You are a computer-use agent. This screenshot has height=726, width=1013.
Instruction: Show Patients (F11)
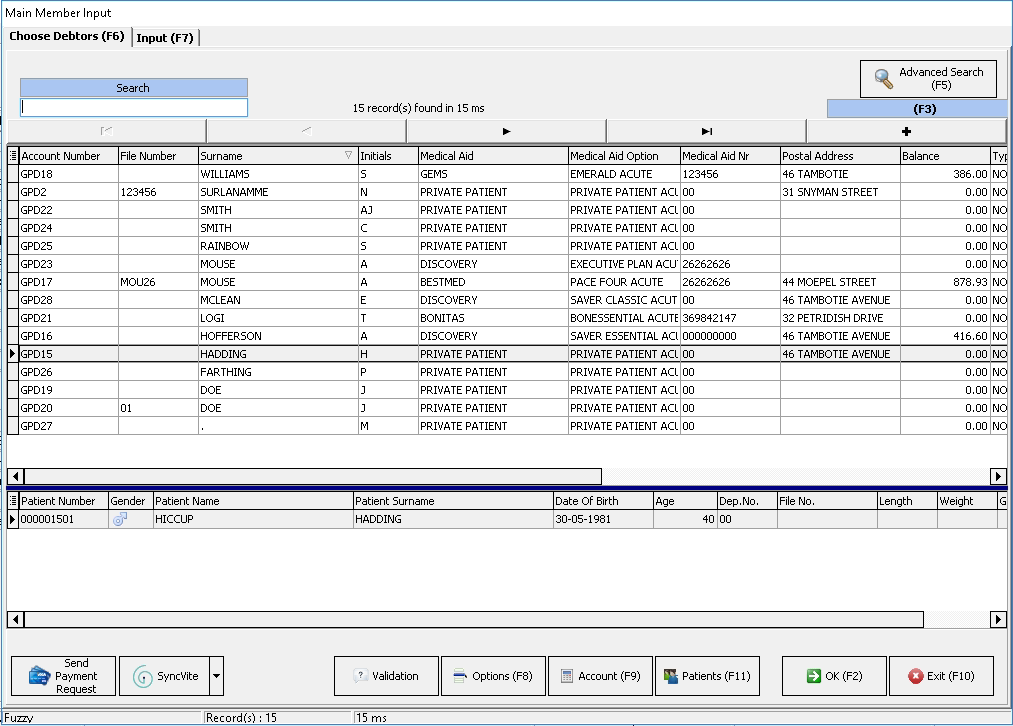click(x=707, y=676)
